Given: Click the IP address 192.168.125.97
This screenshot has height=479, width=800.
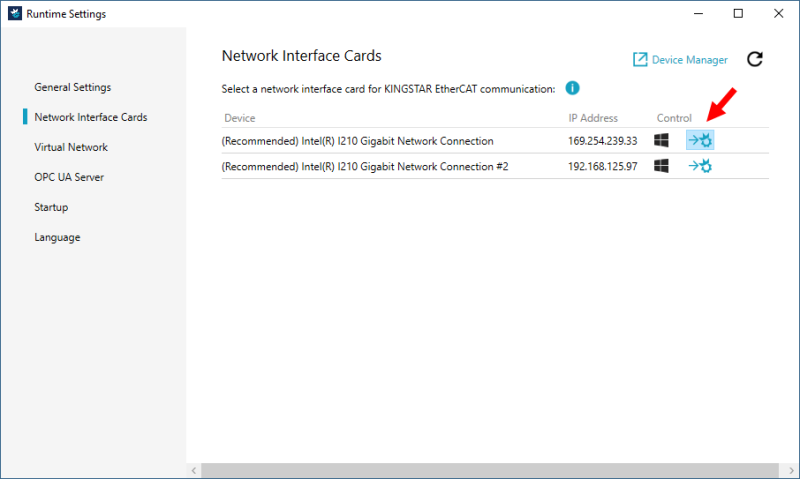Looking at the screenshot, I should click(x=602, y=166).
